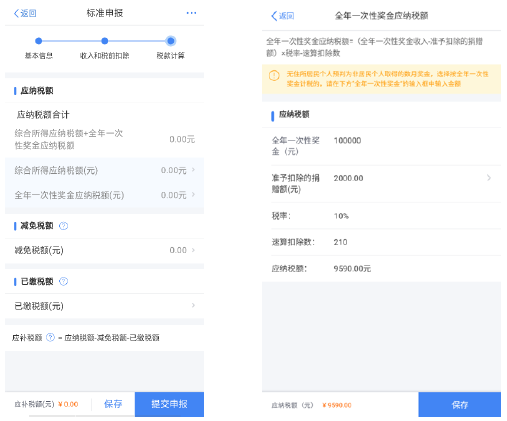Screen dimensions: 507x421
Task: Click the 提交申报 button
Action: pyautogui.click(x=169, y=404)
